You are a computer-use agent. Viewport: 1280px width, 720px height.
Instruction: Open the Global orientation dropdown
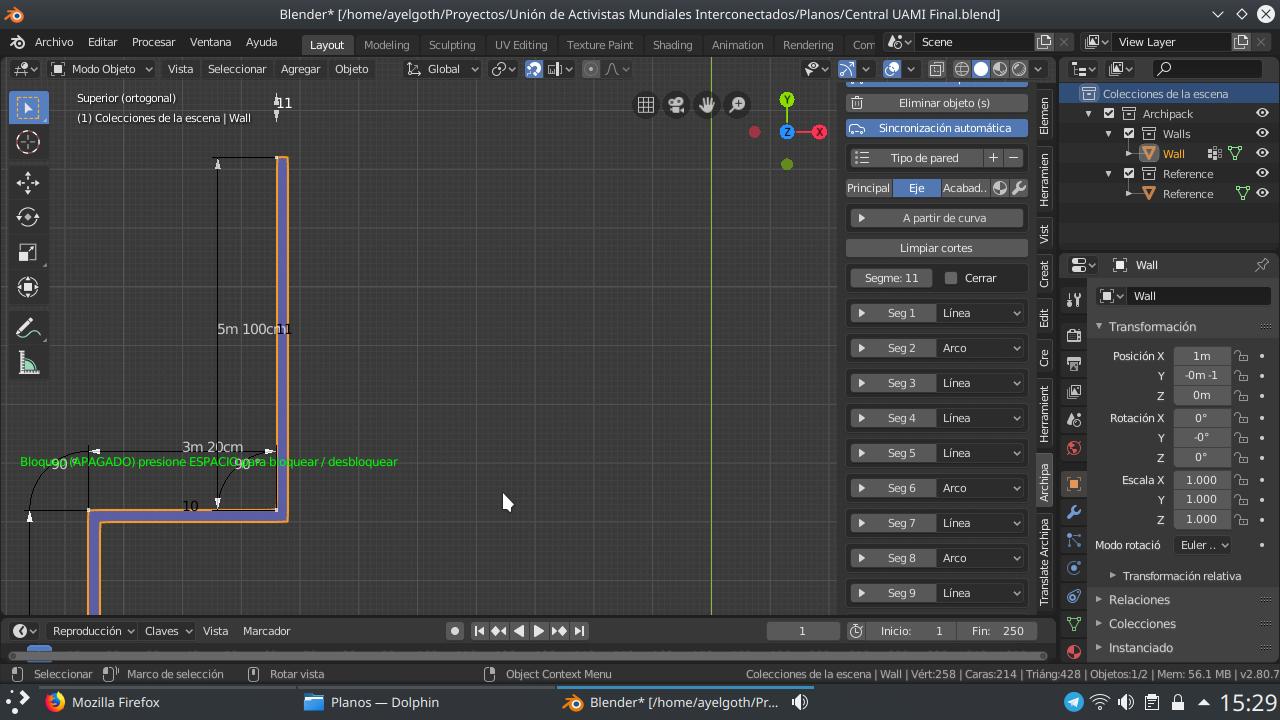pos(442,69)
